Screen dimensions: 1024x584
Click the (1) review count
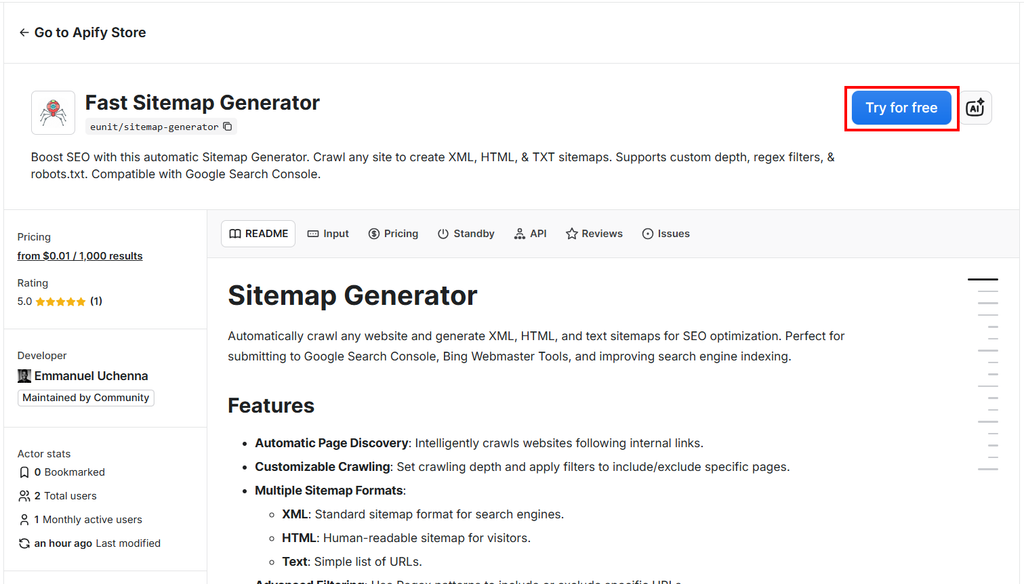point(96,301)
